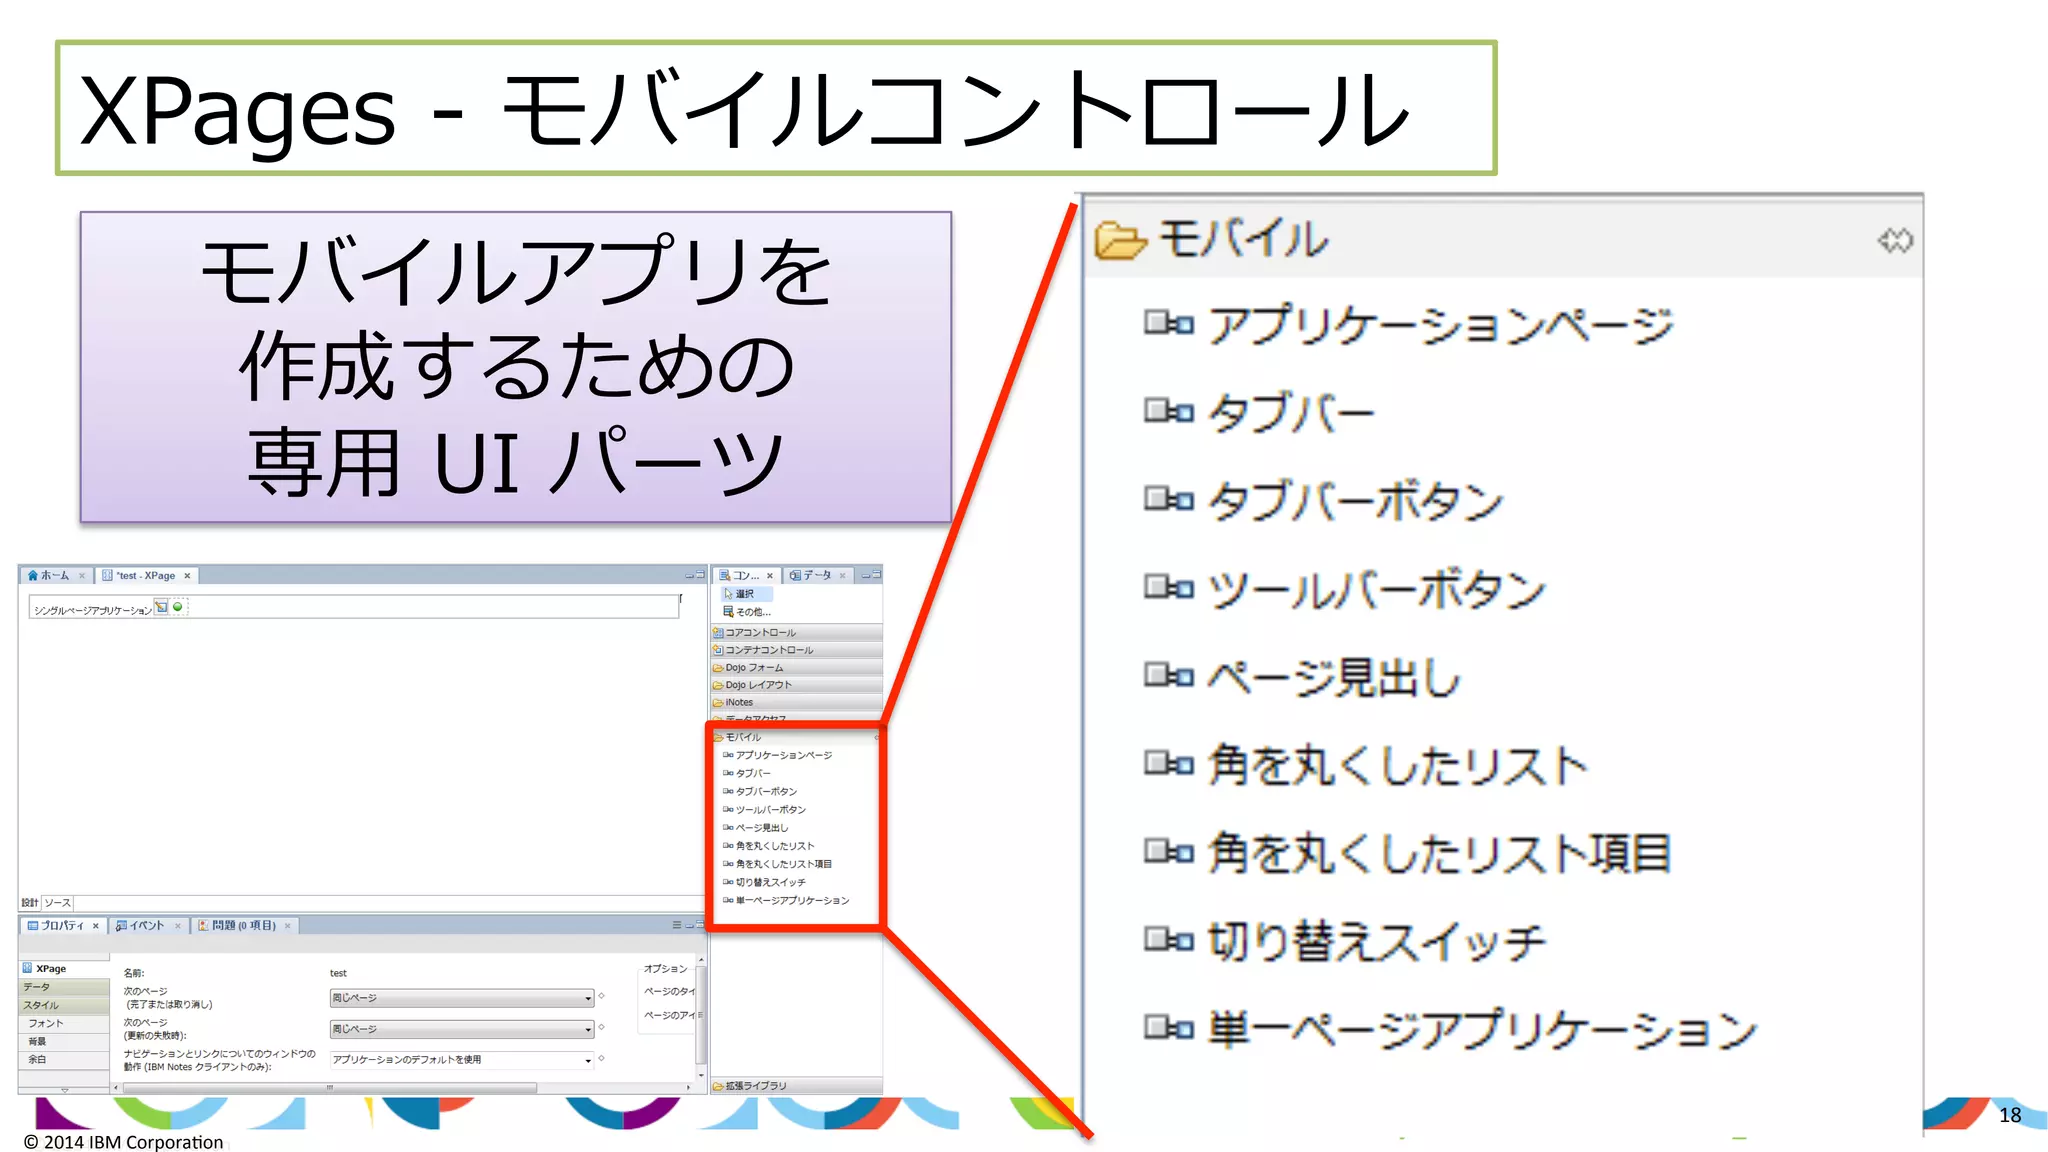Expand the Dojo レイアウト drawer

pos(796,685)
